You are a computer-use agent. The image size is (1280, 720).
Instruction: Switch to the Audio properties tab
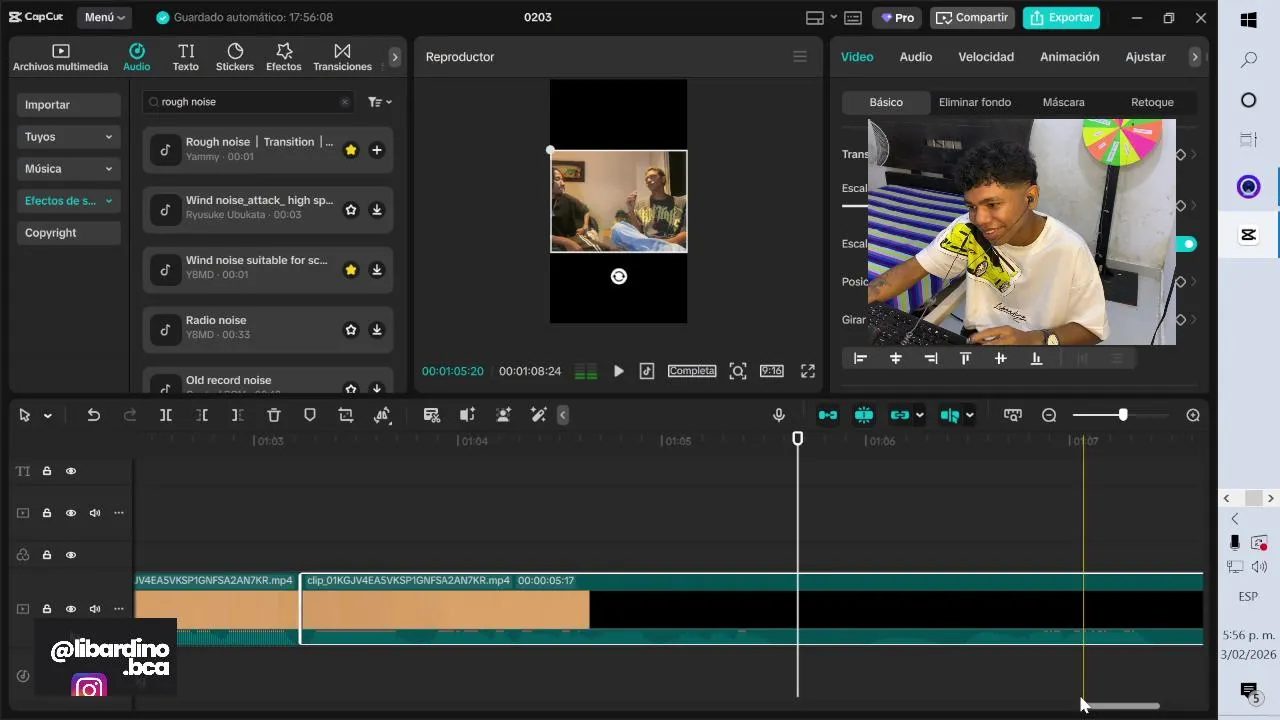pyautogui.click(x=916, y=57)
